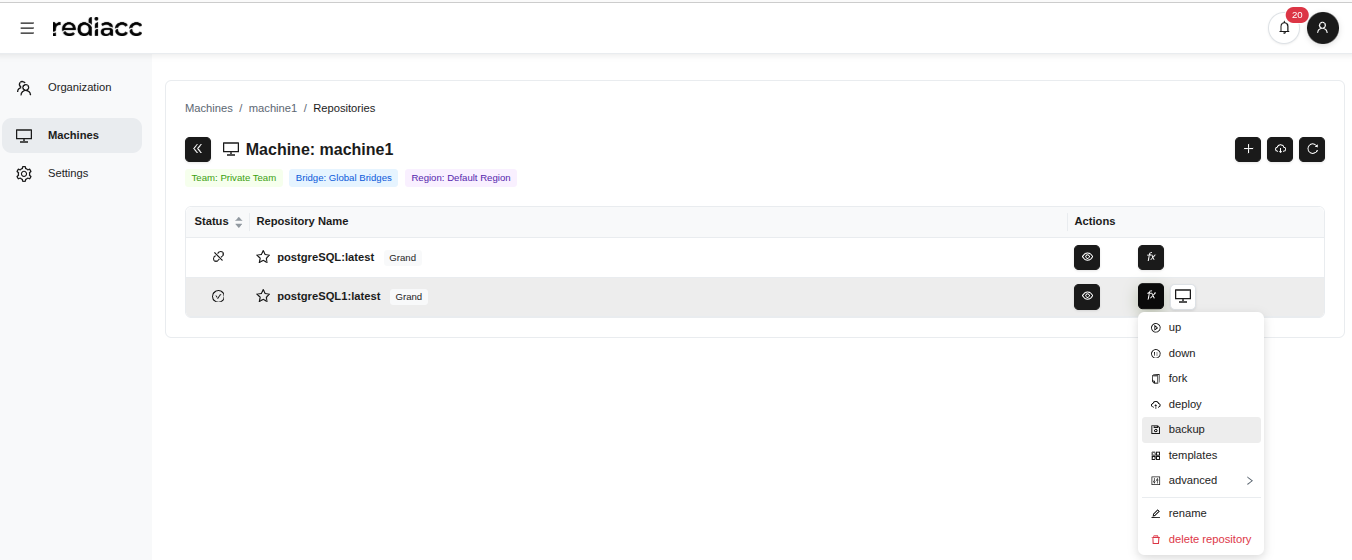Click the double-chevron back button
Image resolution: width=1352 pixels, height=560 pixels.
click(198, 149)
